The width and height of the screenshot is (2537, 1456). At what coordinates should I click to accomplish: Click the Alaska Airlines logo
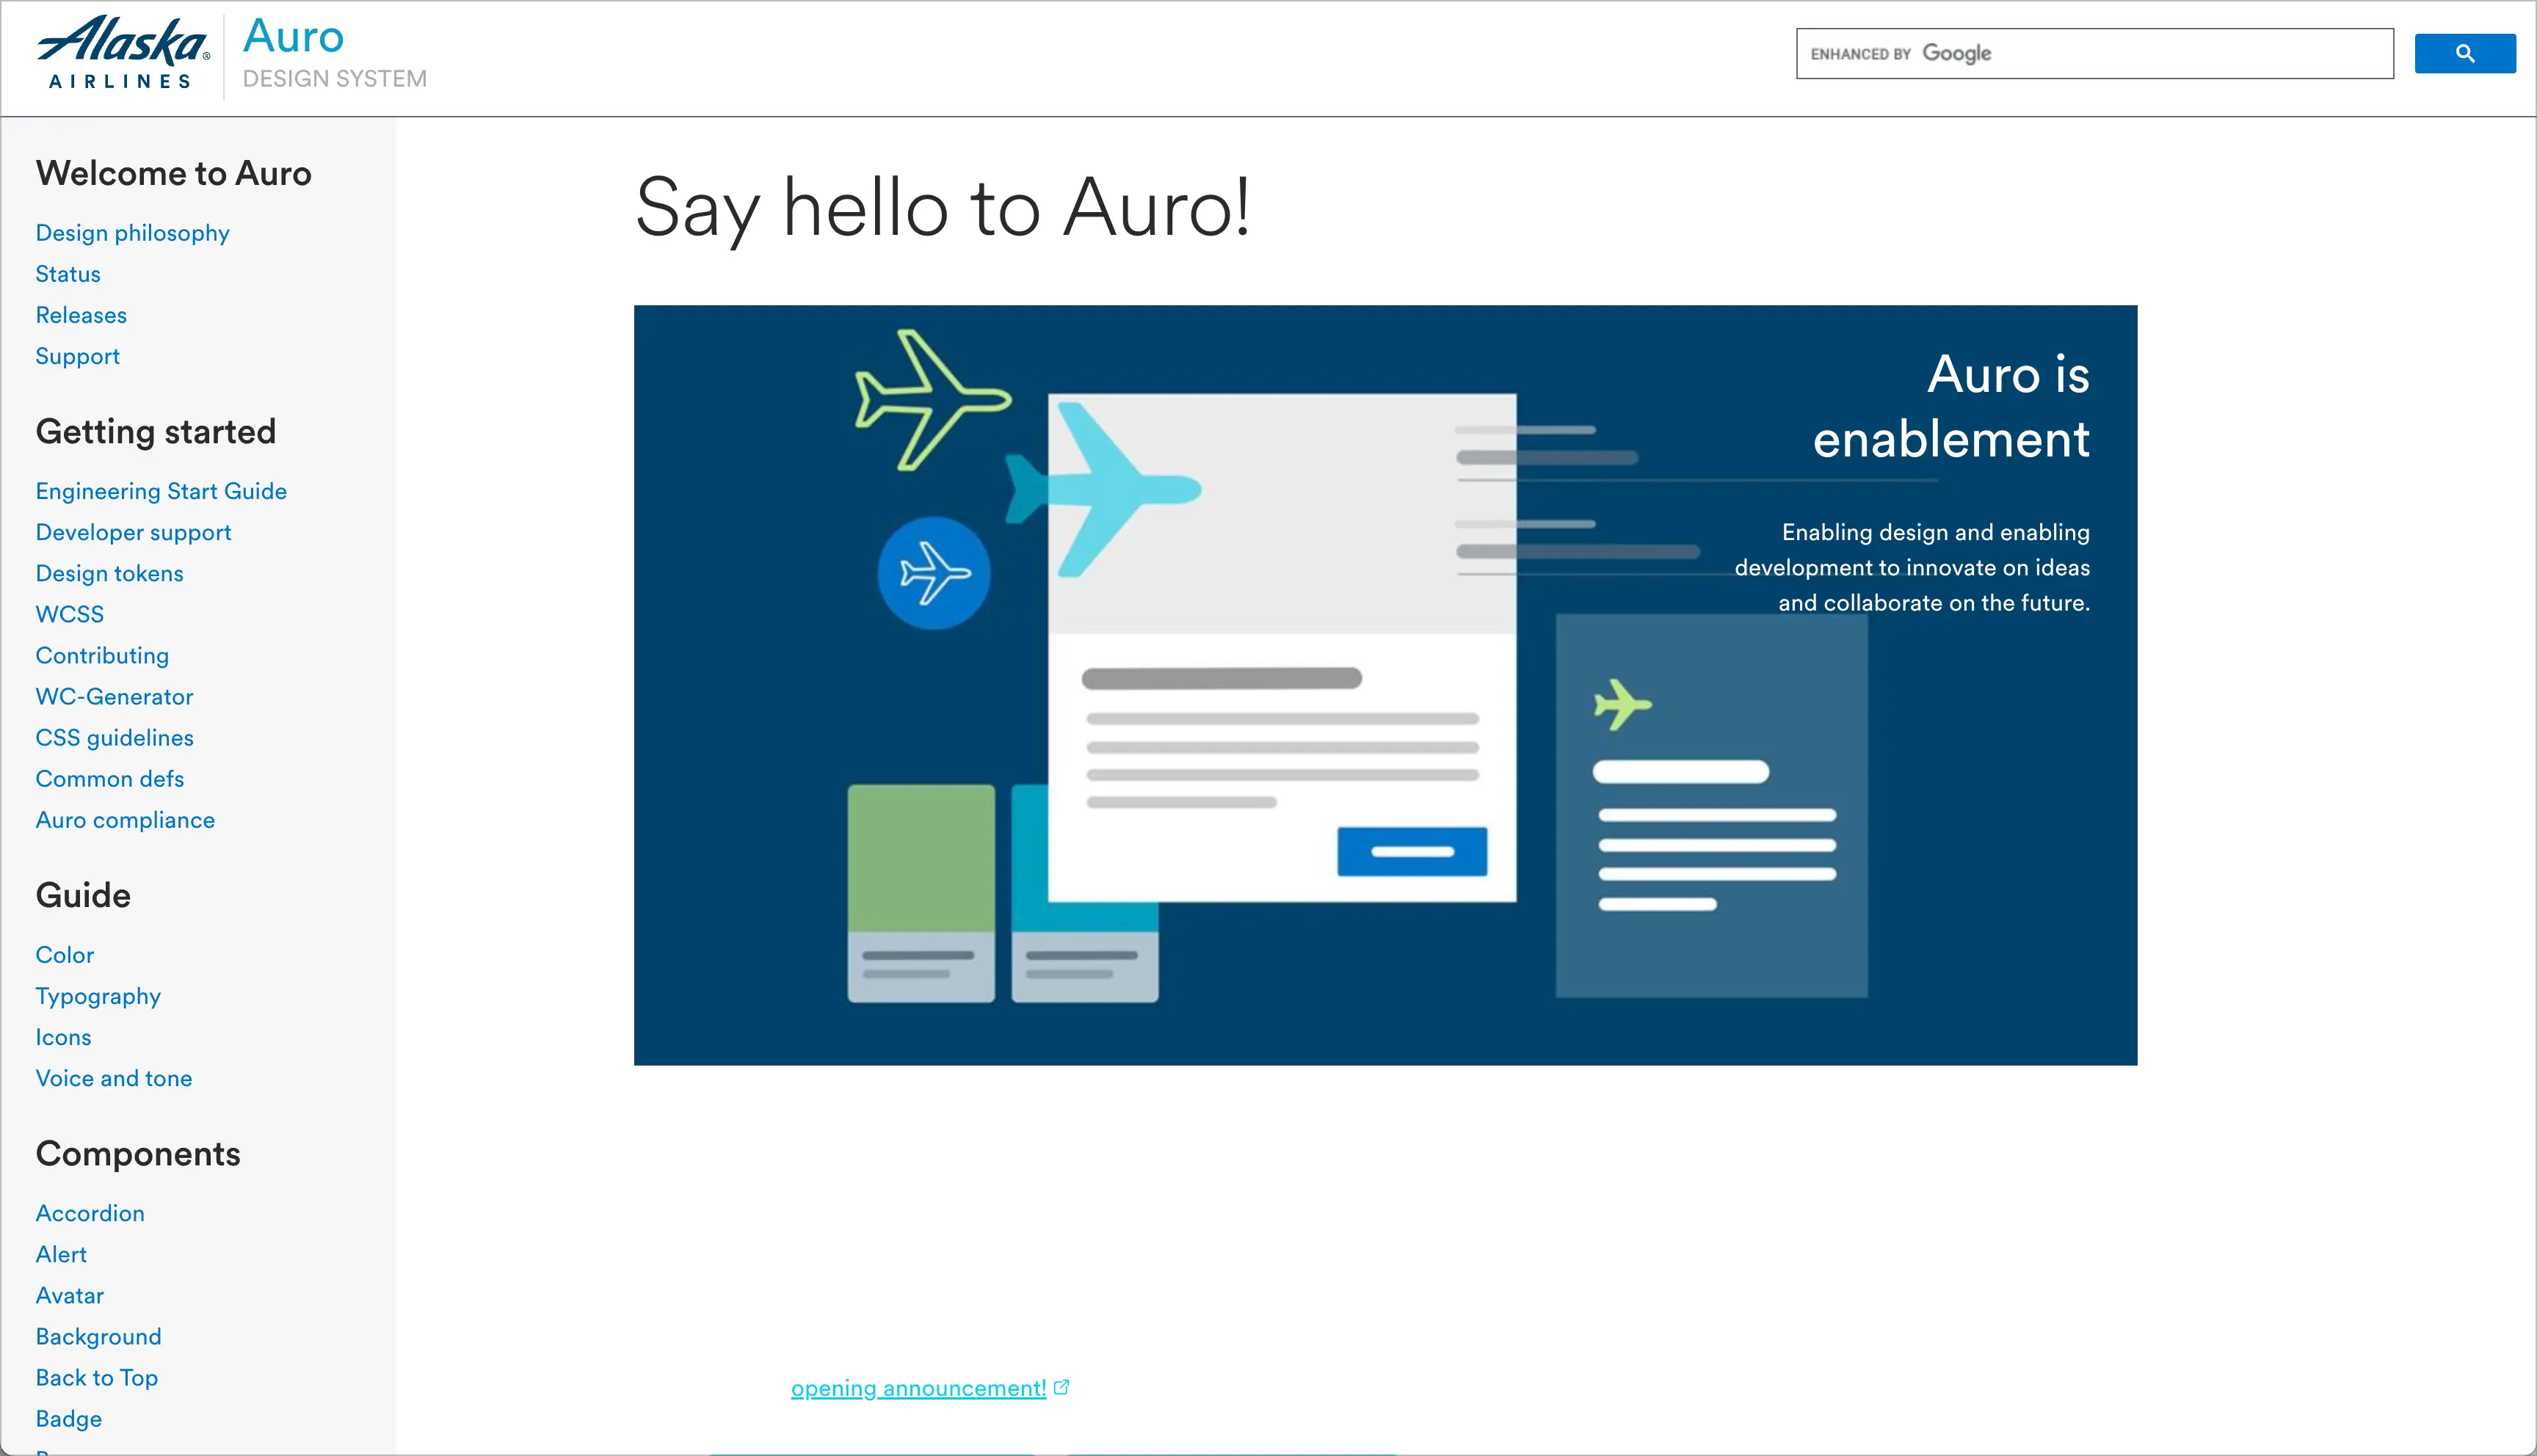pyautogui.click(x=123, y=53)
